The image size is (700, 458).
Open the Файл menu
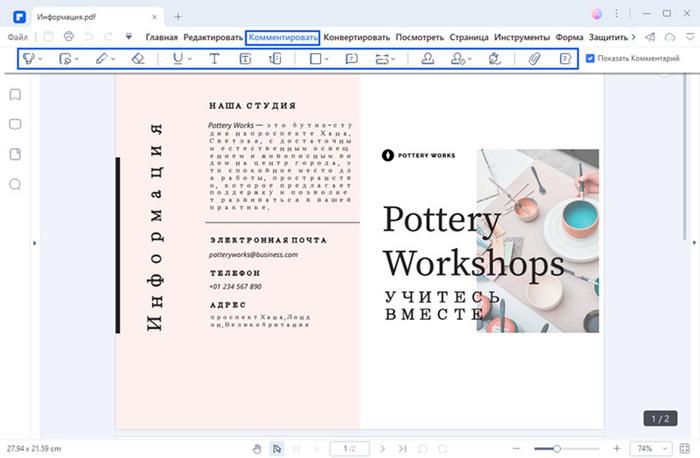pyautogui.click(x=17, y=37)
